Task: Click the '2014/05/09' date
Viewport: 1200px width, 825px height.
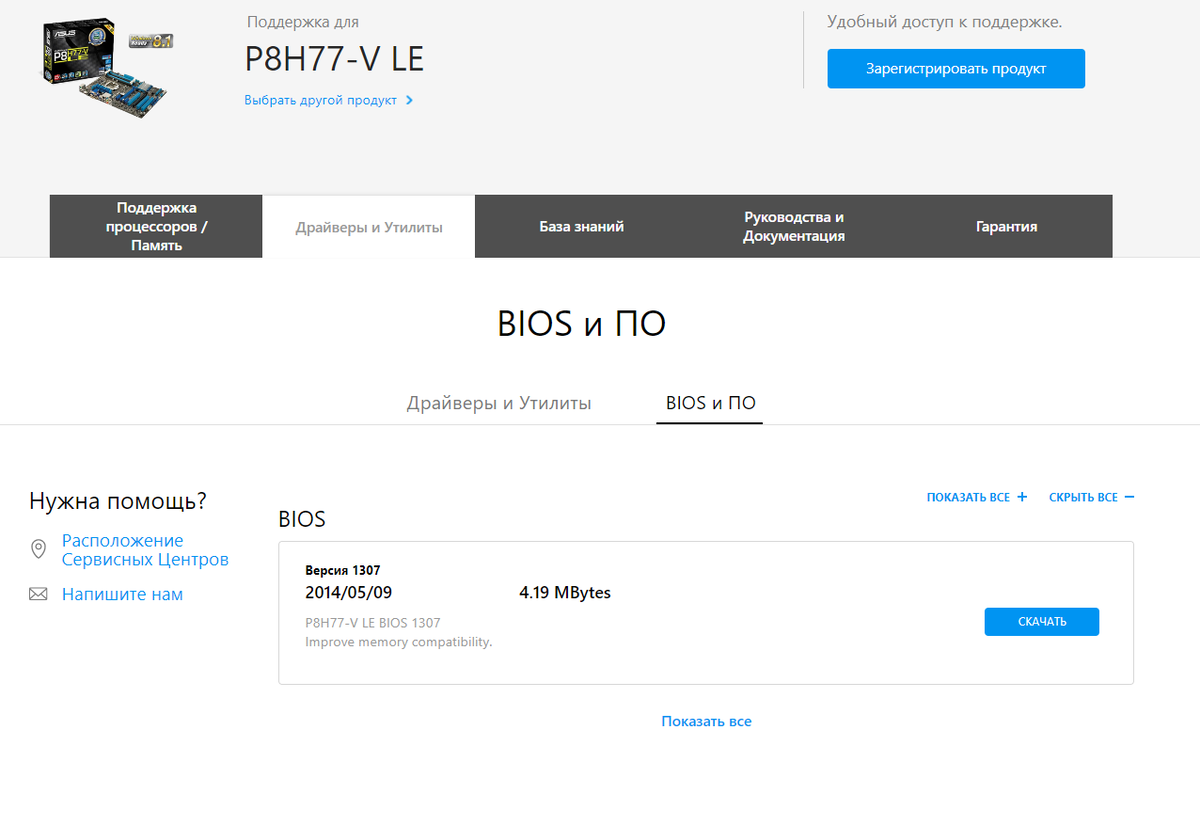Action: click(349, 593)
